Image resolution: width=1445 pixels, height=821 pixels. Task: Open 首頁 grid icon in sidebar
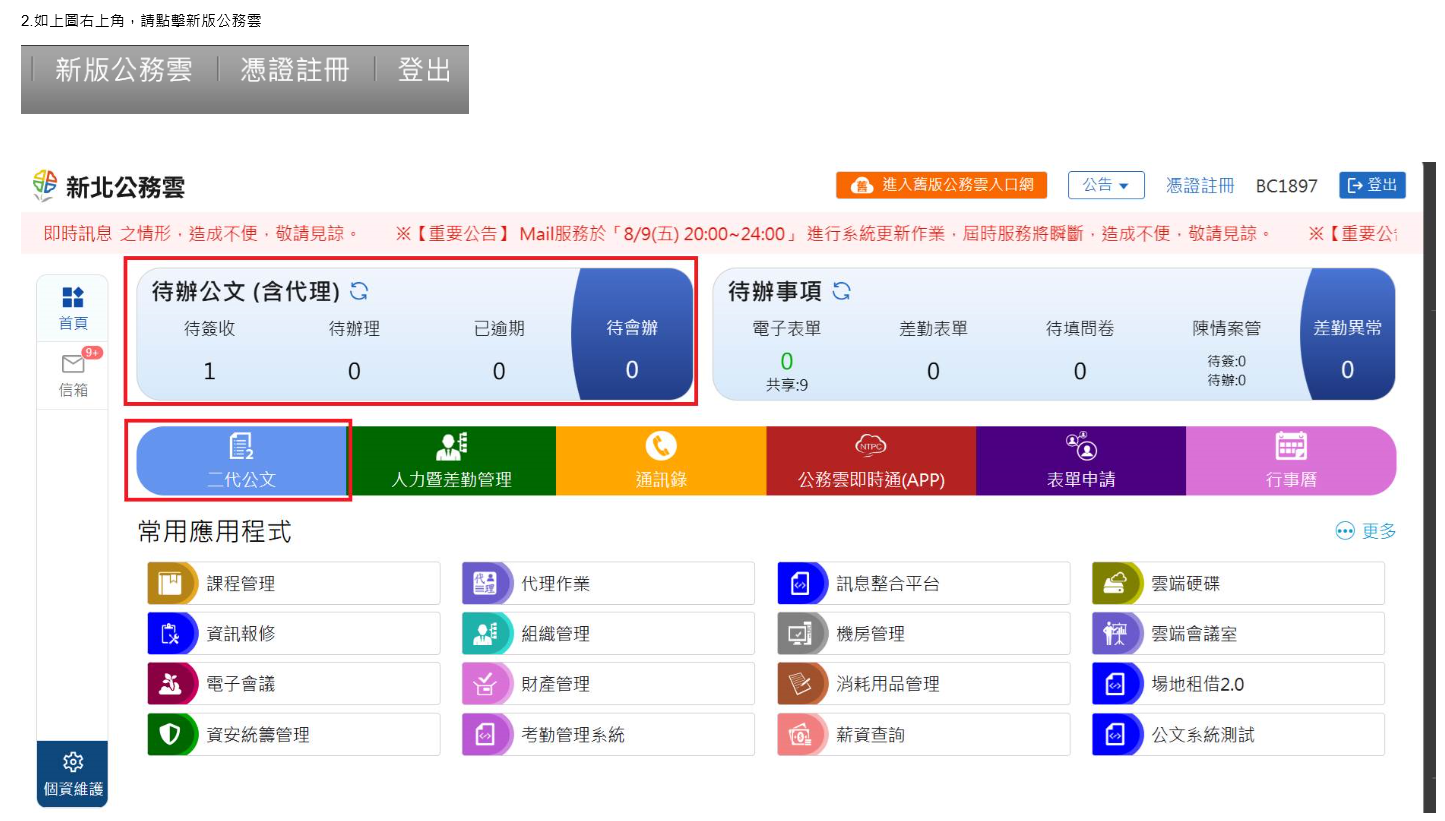73,297
